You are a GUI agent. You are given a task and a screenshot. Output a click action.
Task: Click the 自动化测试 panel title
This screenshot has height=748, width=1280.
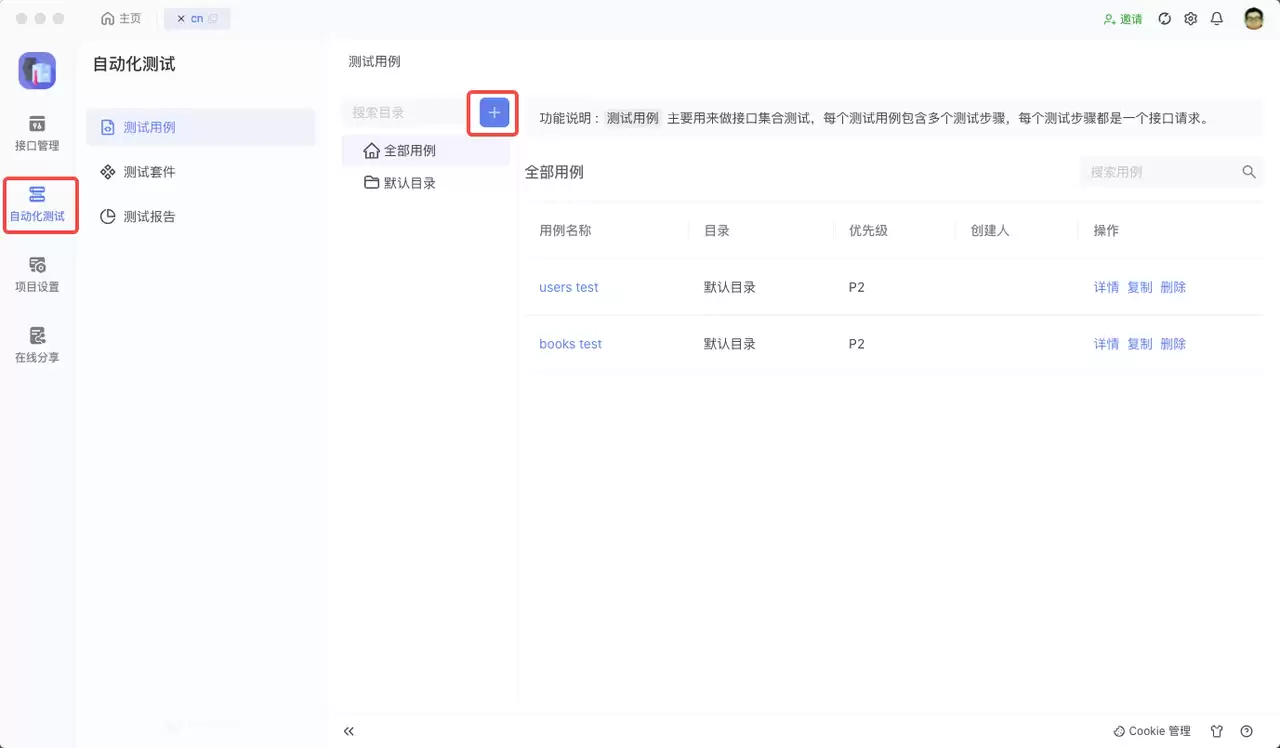[x=134, y=64]
